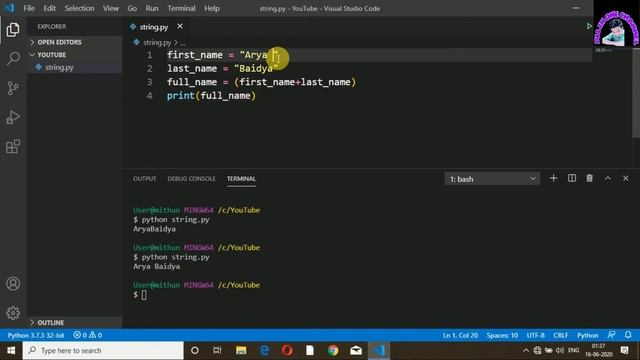640x360 pixels.
Task: Open the Explorer view in activity bar
Action: [x=13, y=29]
